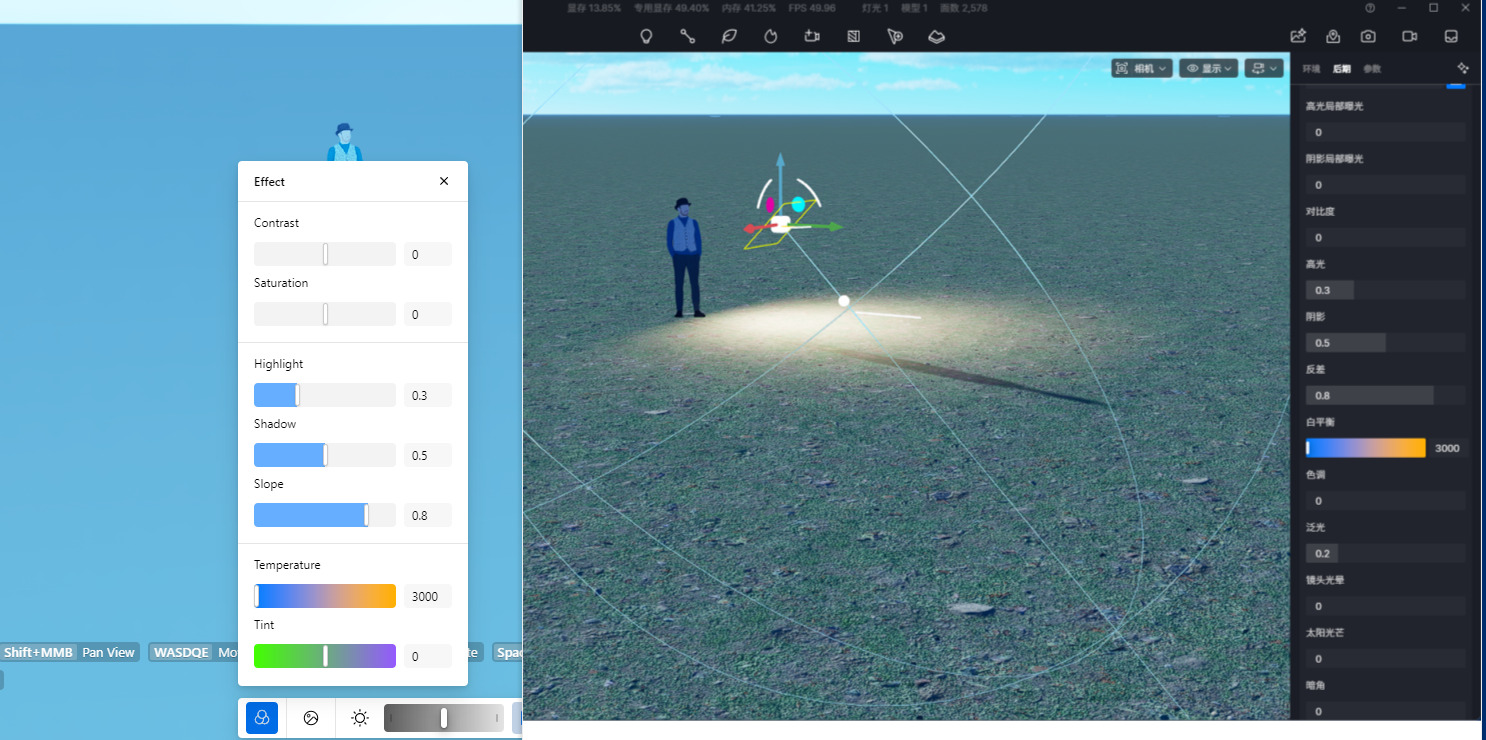Click the AI image export icon

tap(1298, 36)
